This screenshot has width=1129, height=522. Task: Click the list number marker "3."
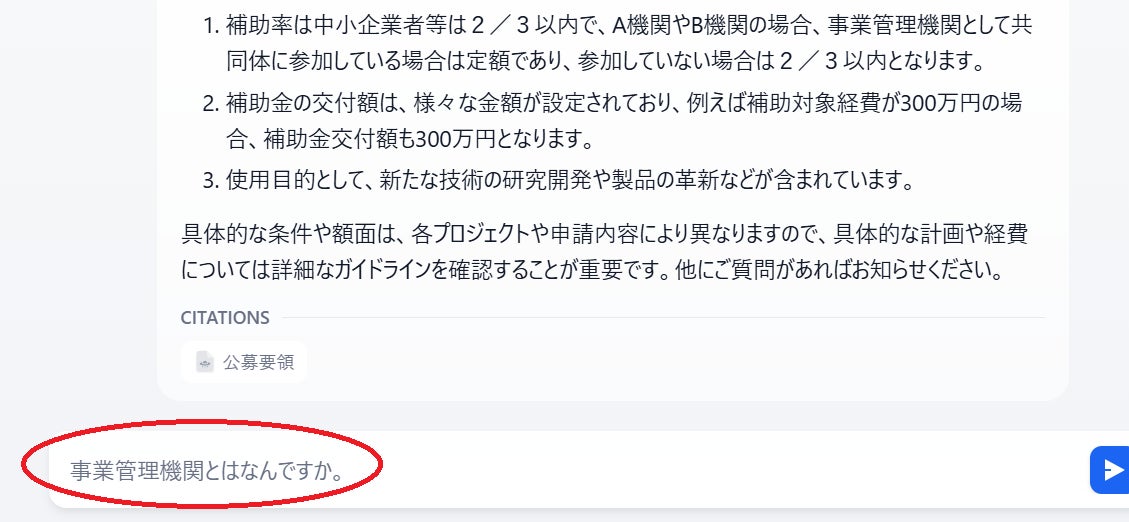coord(211,179)
